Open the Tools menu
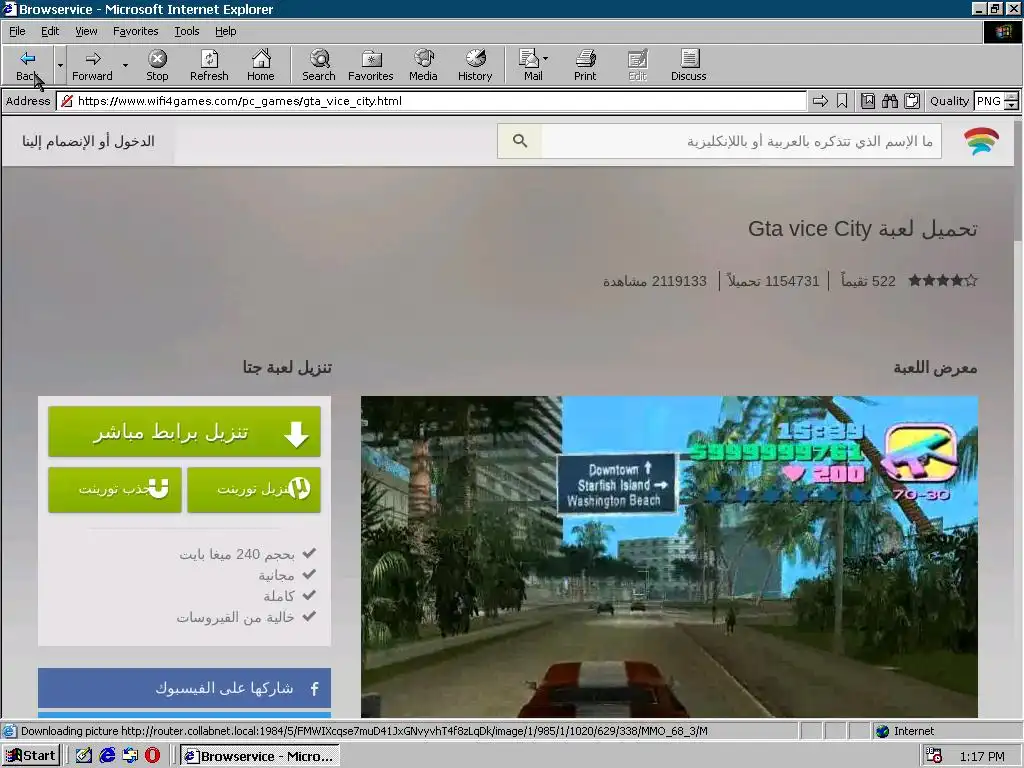The image size is (1024, 768). pos(186,31)
